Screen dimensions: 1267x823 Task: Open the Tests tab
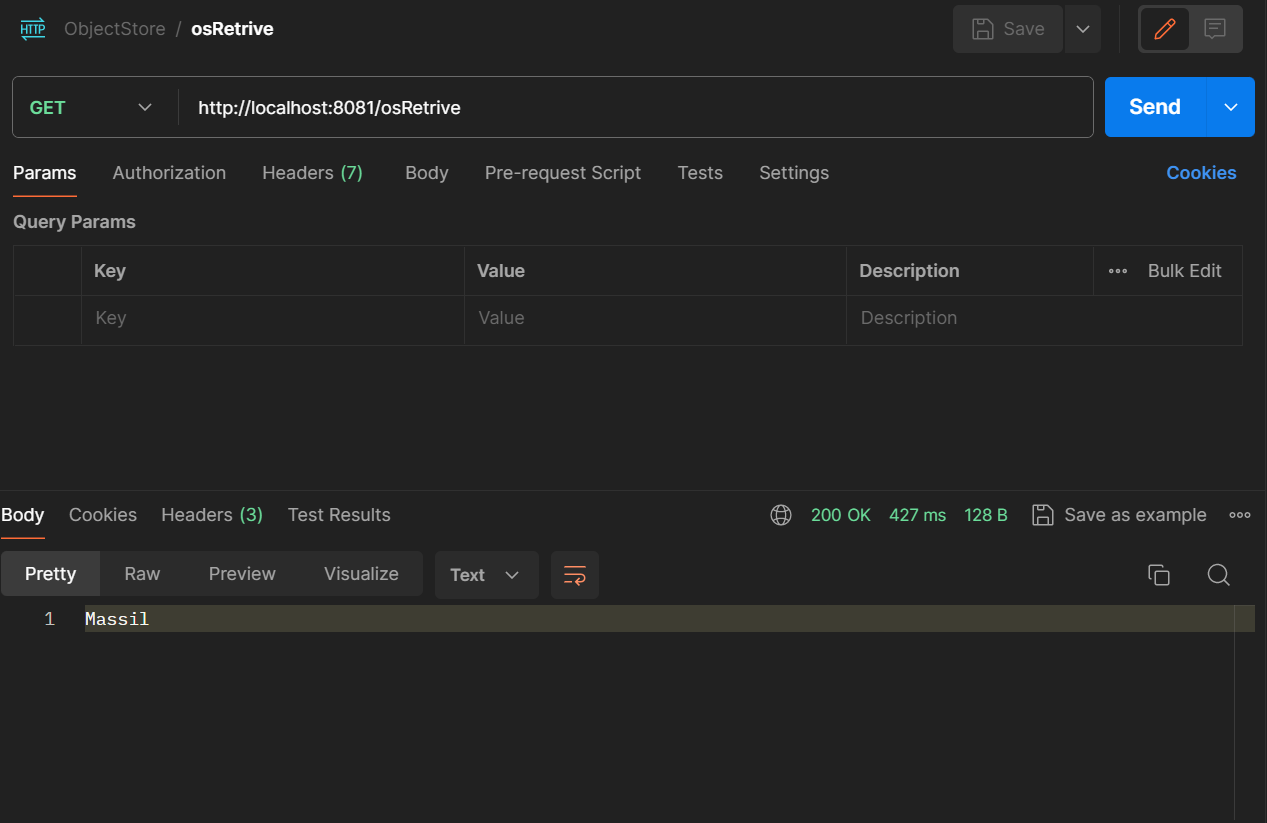click(699, 173)
